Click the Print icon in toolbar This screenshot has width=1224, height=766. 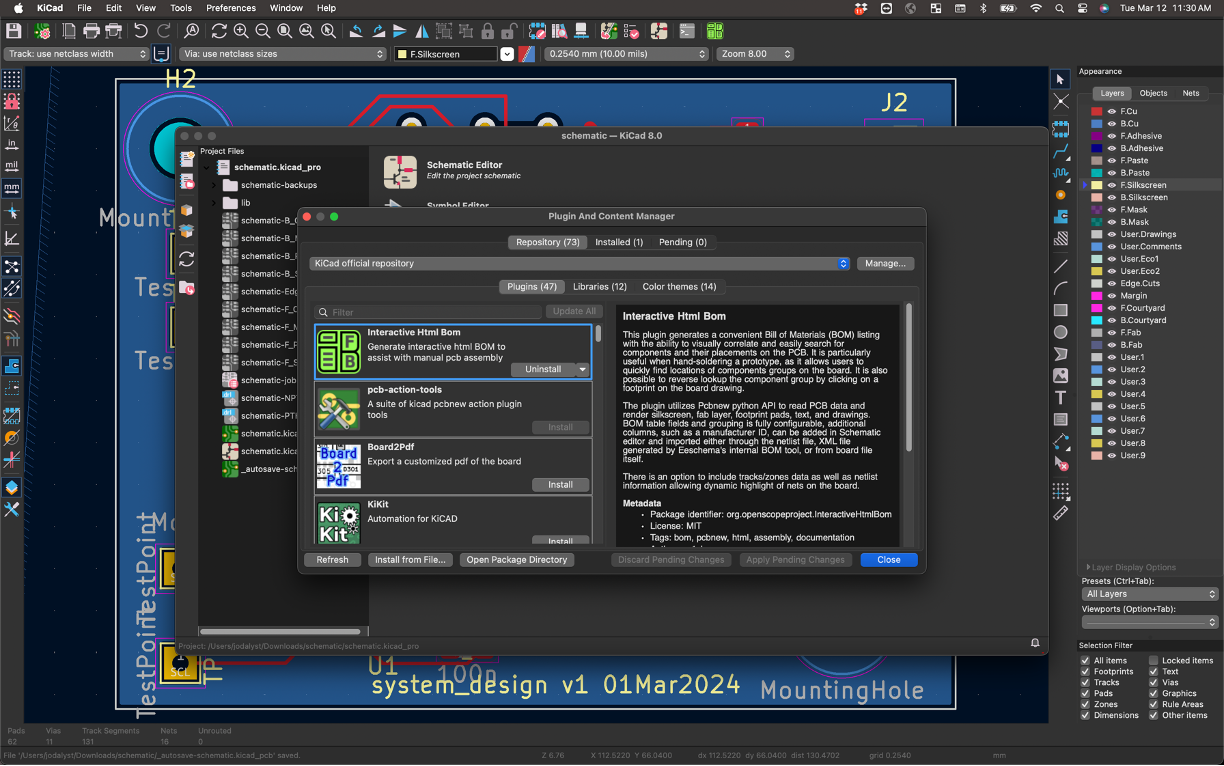pos(91,31)
